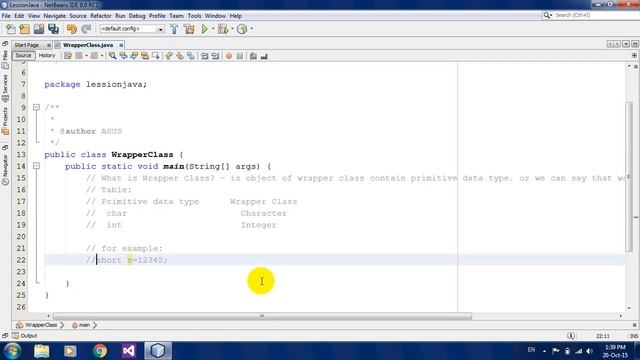Open the View menu

pos(34,16)
